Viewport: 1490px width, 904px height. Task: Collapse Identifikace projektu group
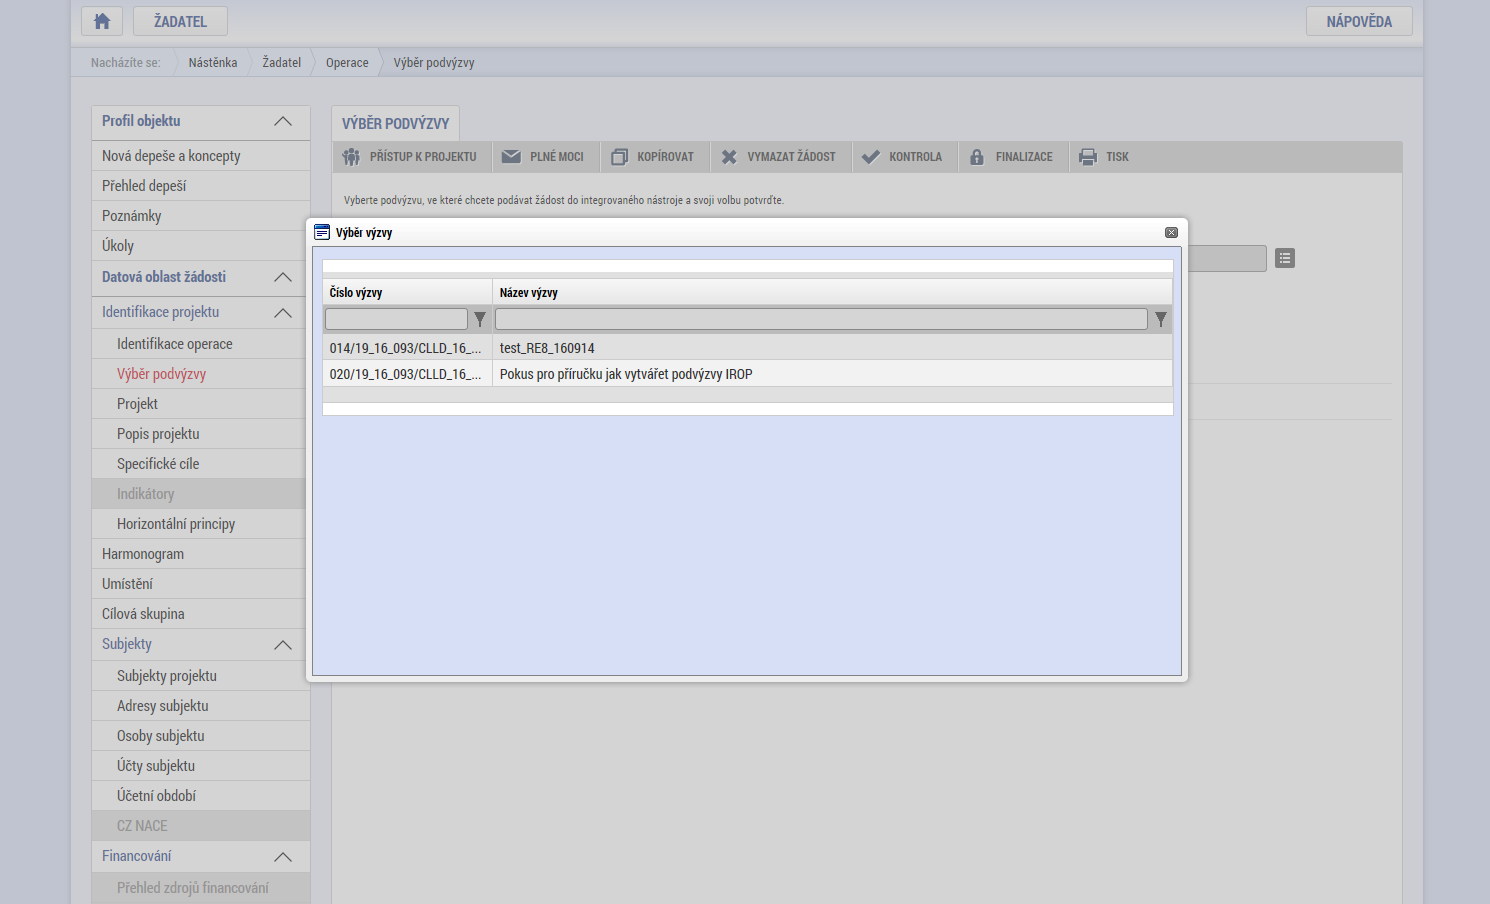pyautogui.click(x=283, y=313)
